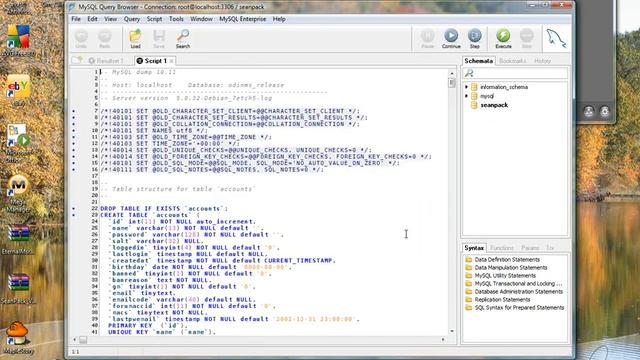
Task: Click the editor scroll up arrow
Action: [451, 73]
